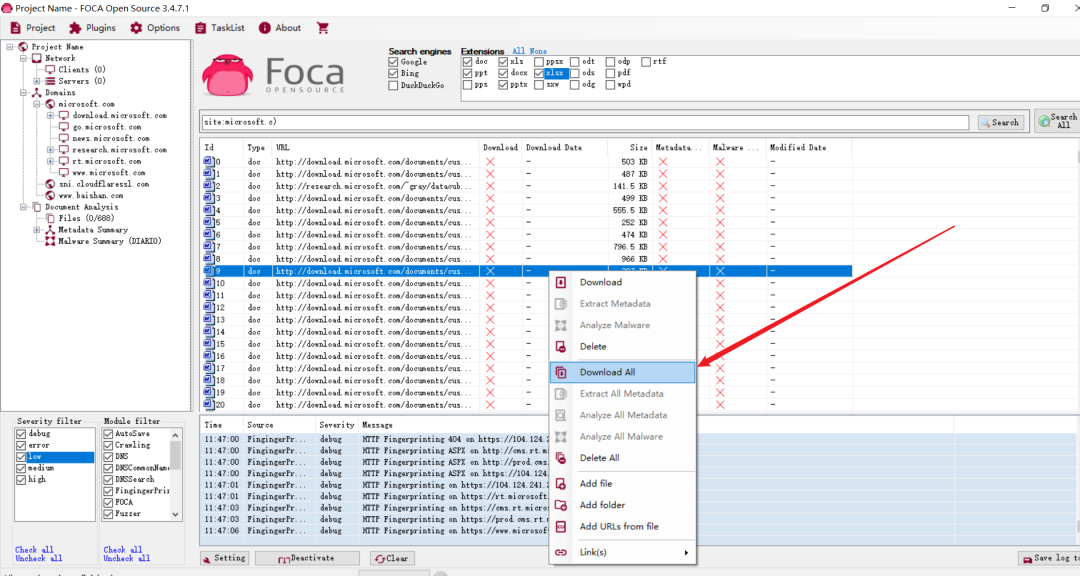The width and height of the screenshot is (1080, 576).
Task: Open the Options menu
Action: pyautogui.click(x=155, y=28)
